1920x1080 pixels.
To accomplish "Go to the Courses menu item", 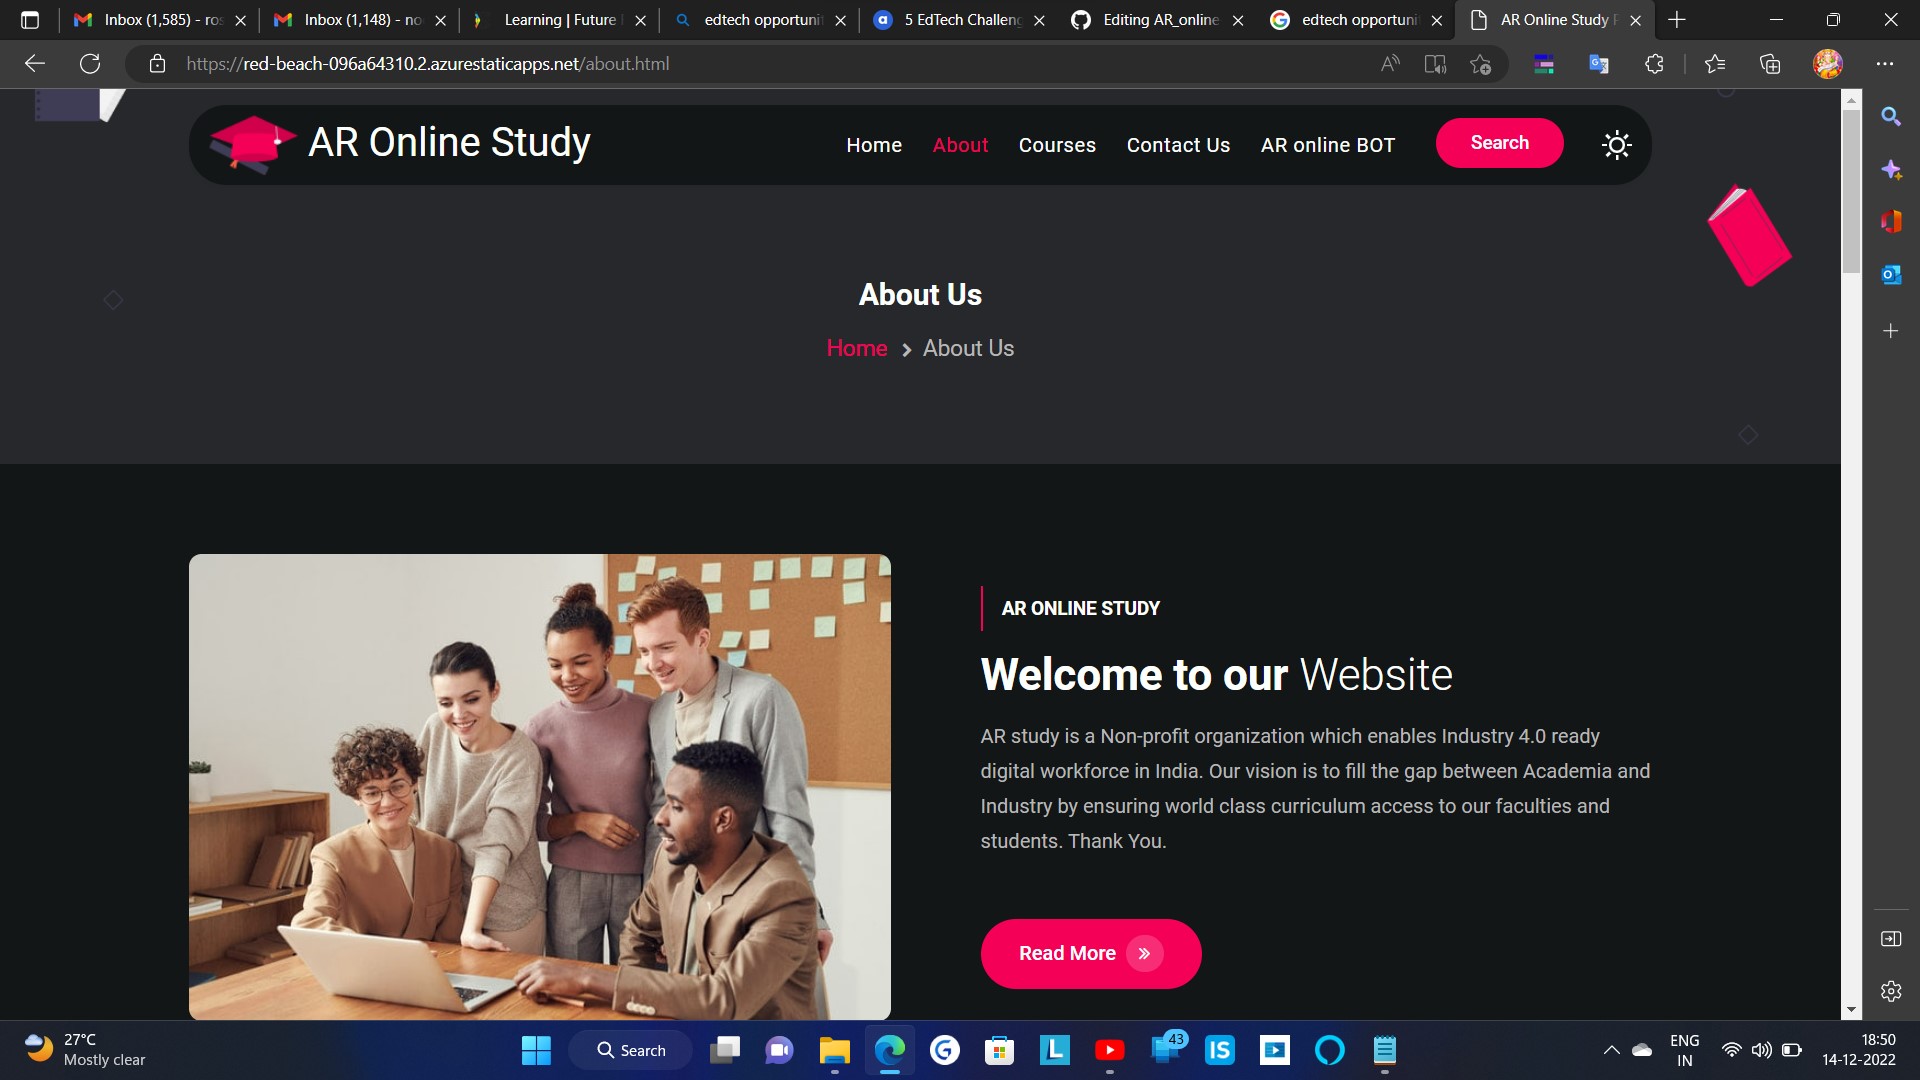I will pyautogui.click(x=1057, y=145).
